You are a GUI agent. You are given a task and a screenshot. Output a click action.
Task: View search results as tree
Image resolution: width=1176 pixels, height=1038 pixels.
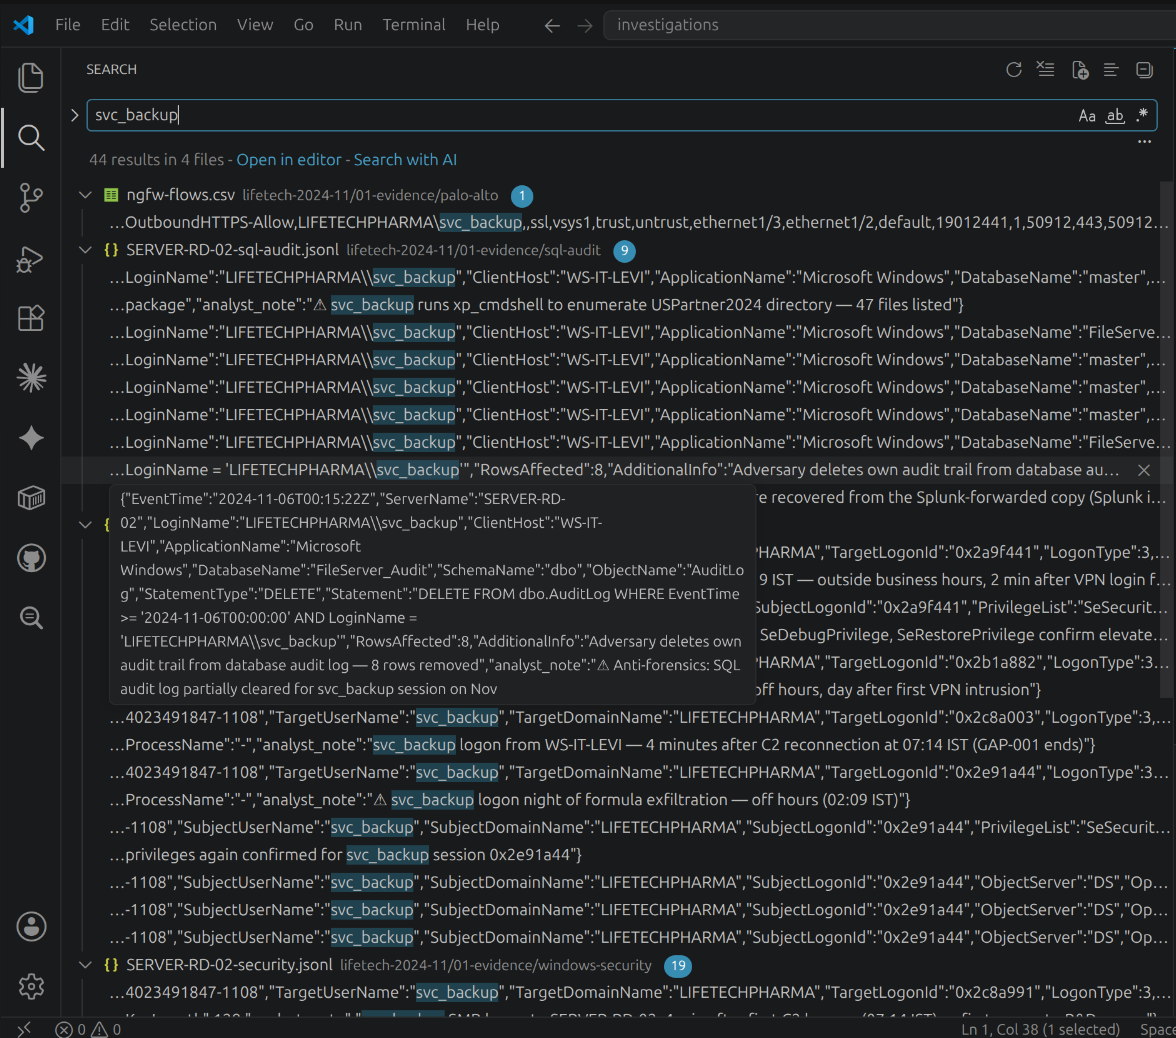(x=1112, y=70)
